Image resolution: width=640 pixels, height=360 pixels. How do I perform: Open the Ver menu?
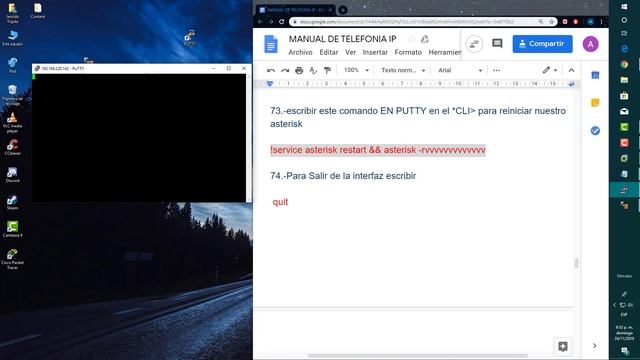coord(350,52)
